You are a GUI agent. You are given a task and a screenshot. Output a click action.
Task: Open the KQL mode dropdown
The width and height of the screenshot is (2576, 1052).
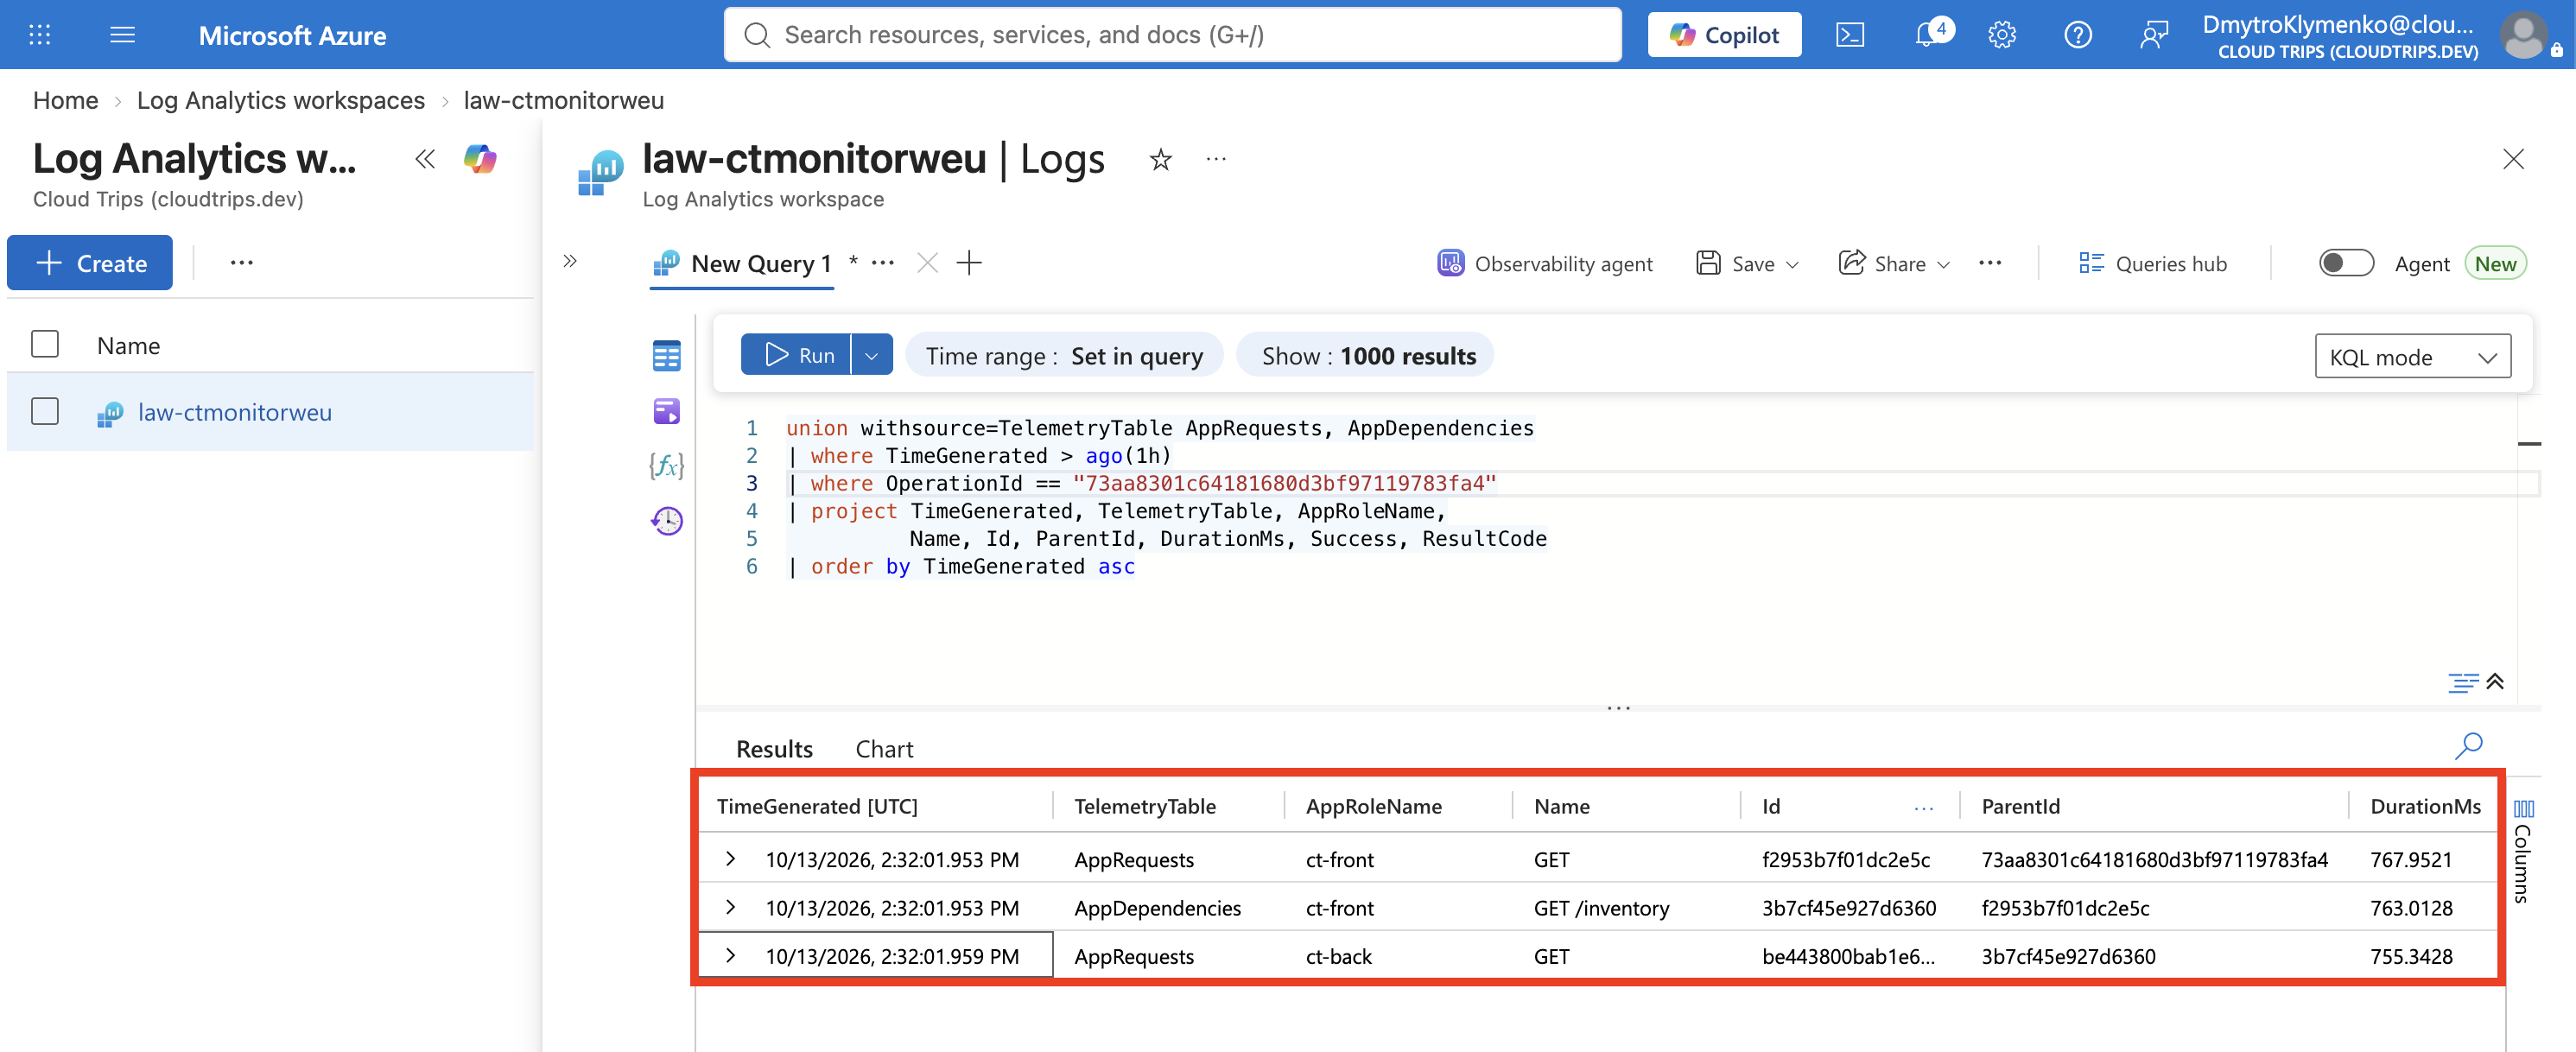click(x=2412, y=356)
